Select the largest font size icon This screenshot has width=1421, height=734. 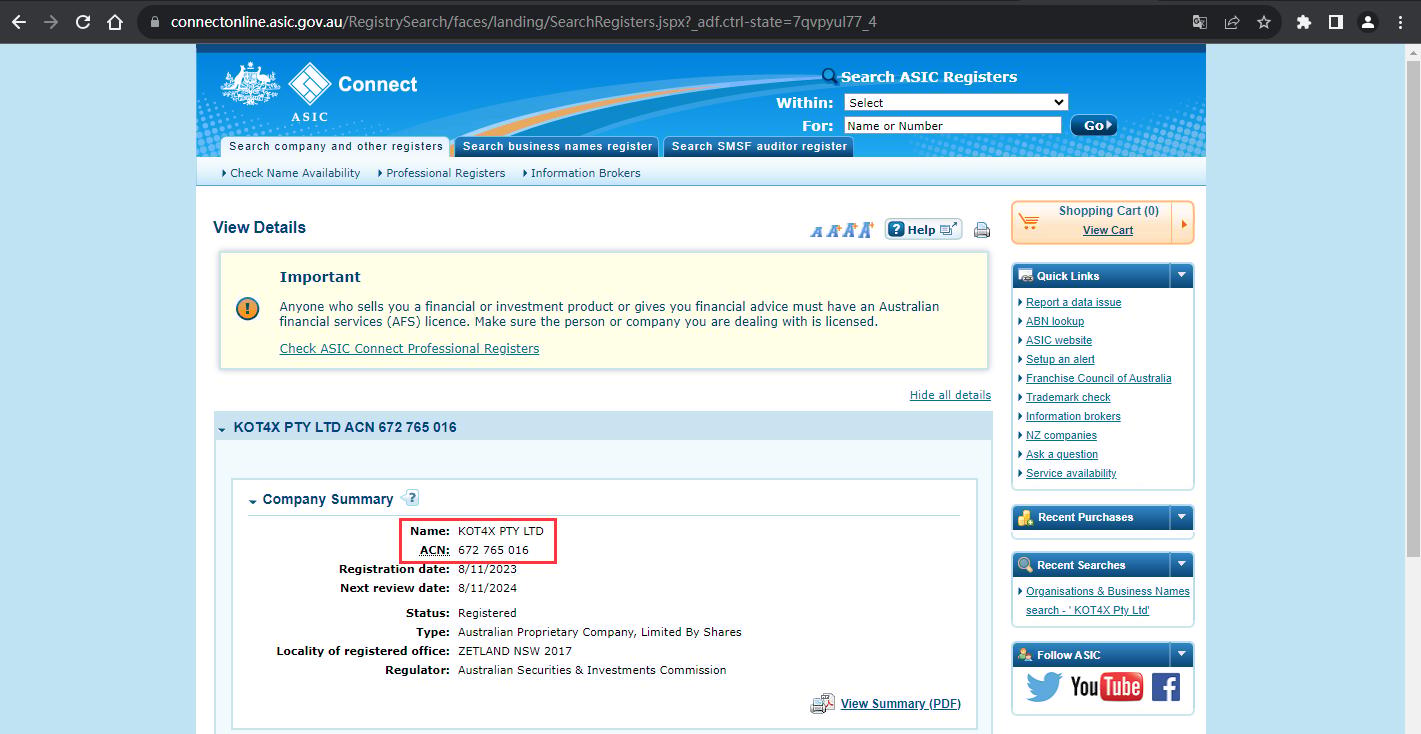pos(866,230)
